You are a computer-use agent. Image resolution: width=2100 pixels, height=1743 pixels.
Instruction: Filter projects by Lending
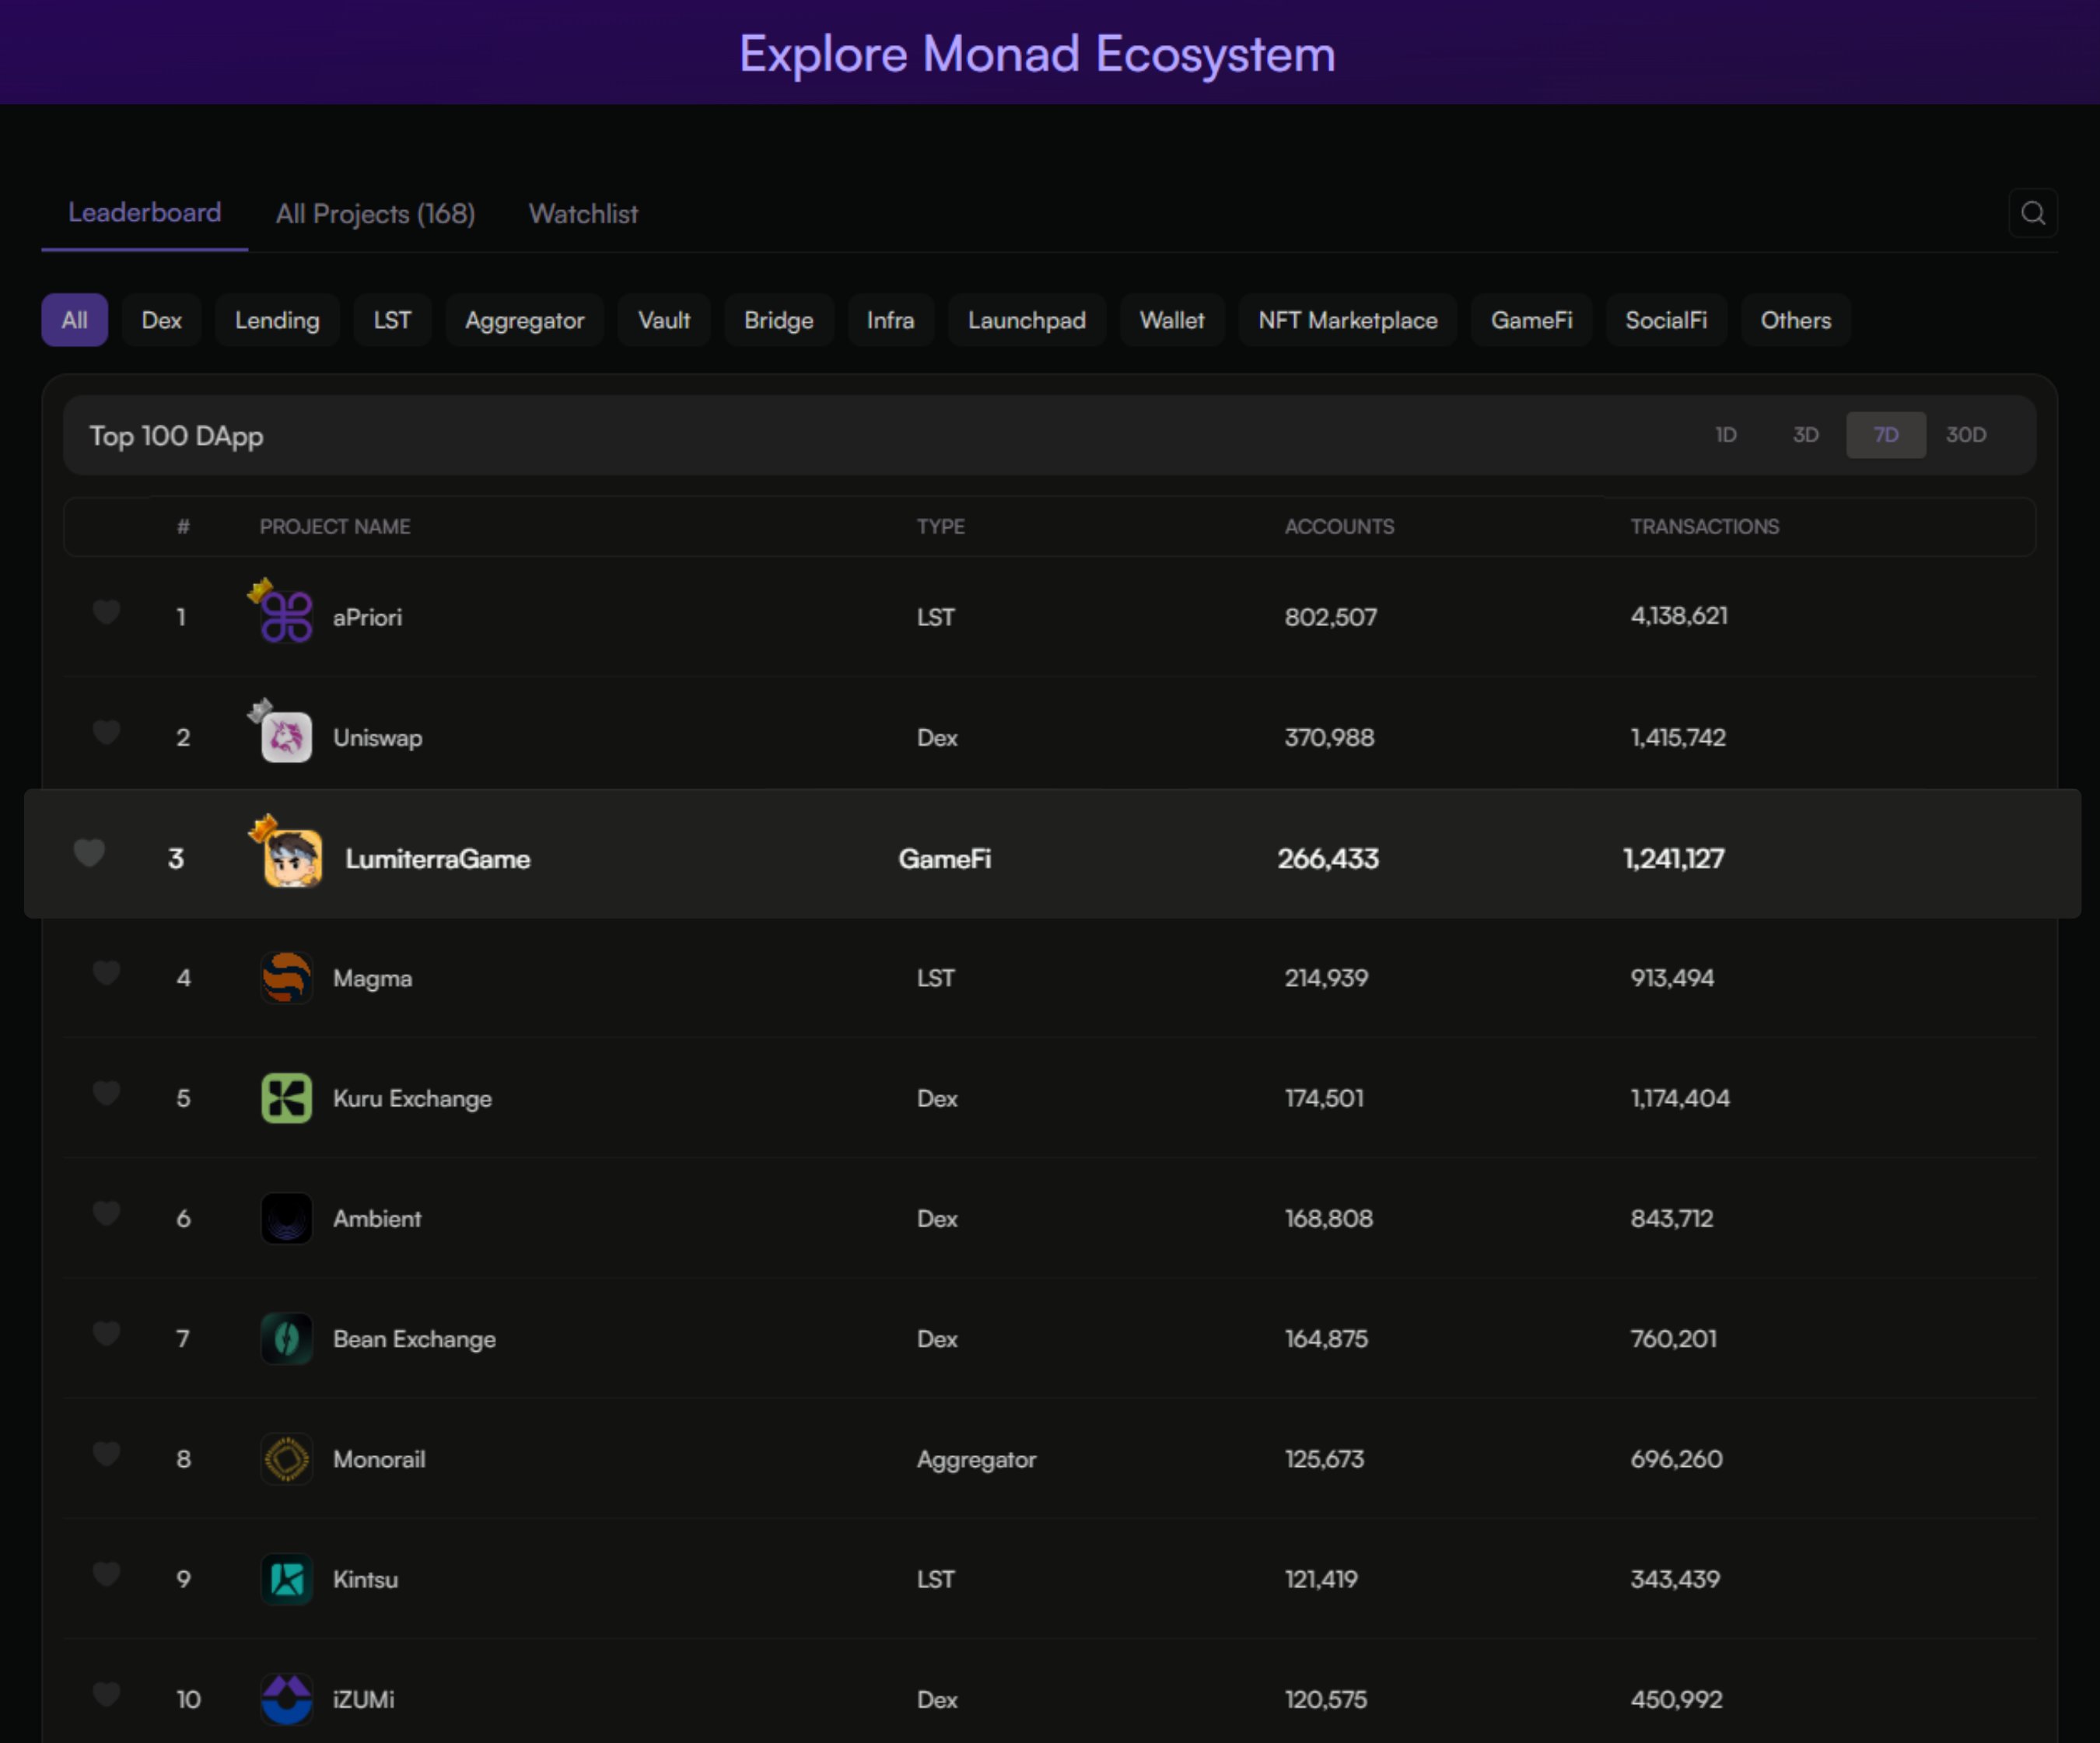[x=277, y=320]
